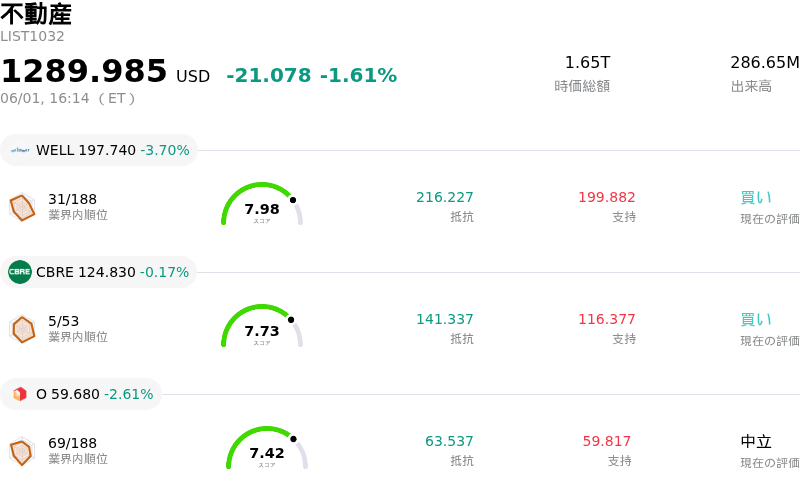Click the green CBRE logo icon

tap(20, 272)
